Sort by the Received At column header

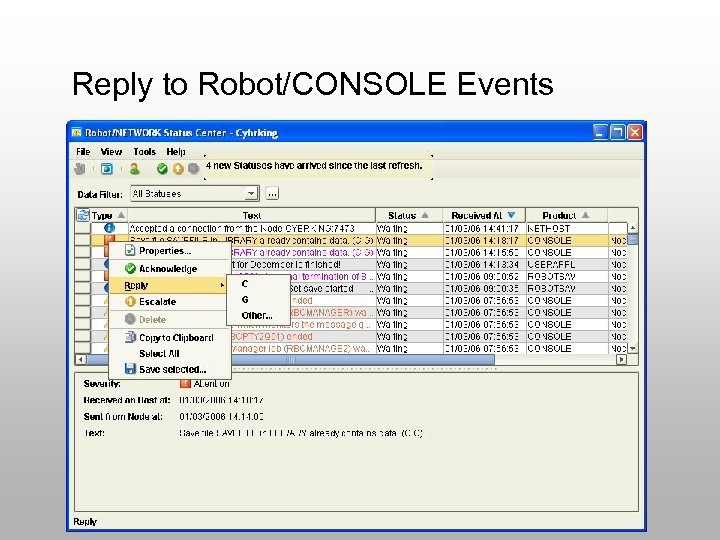[484, 215]
